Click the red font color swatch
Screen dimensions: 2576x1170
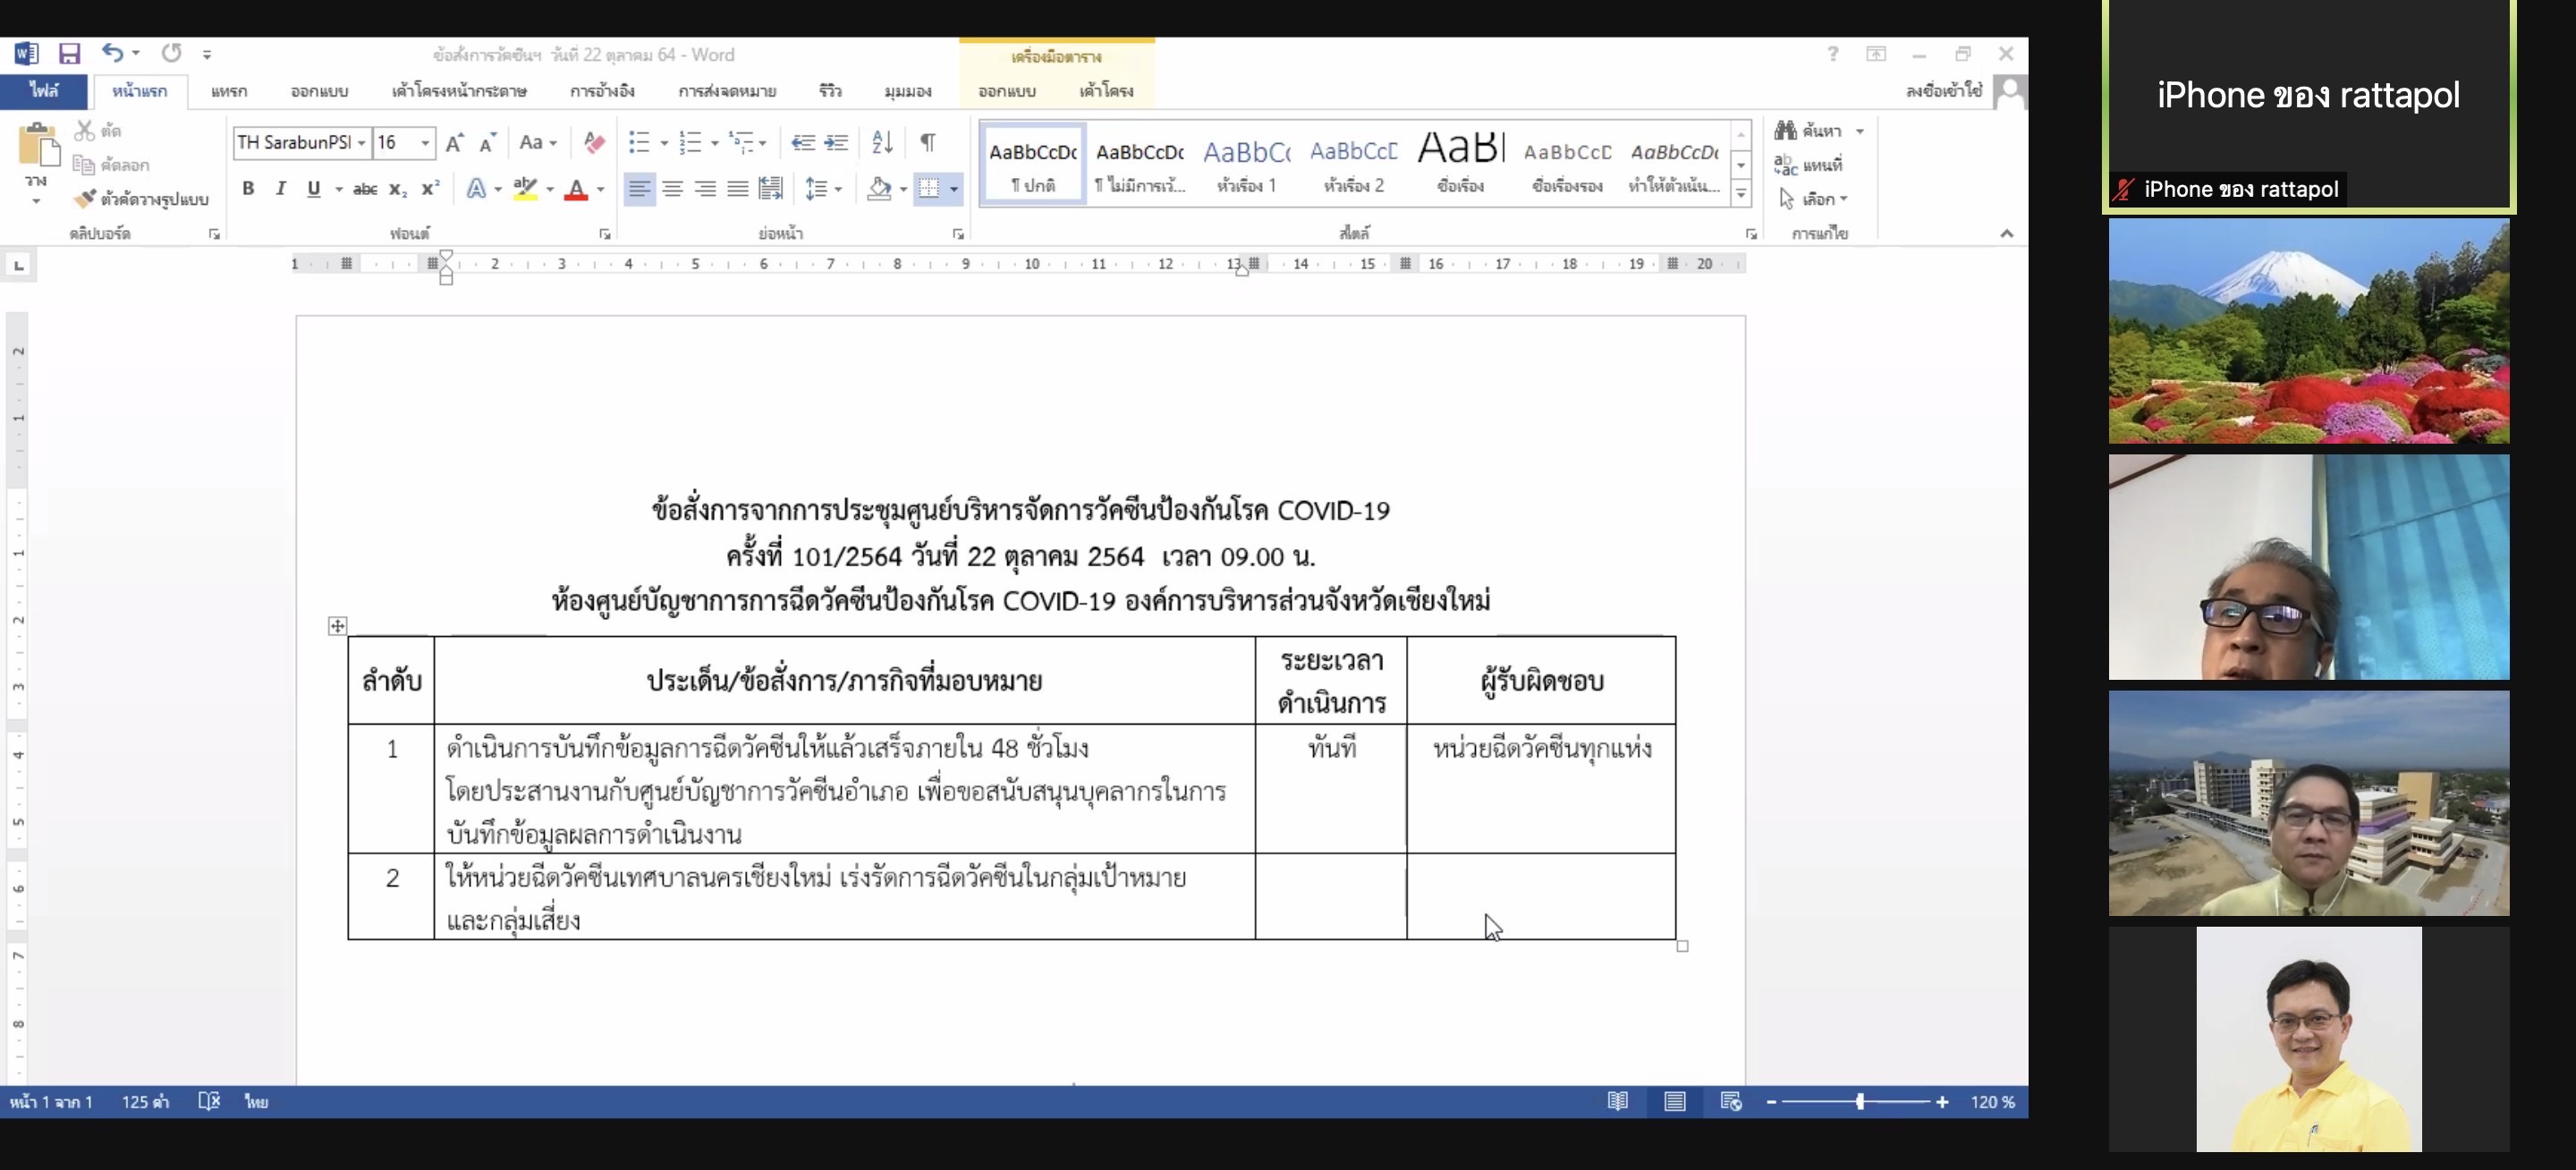tap(576, 189)
